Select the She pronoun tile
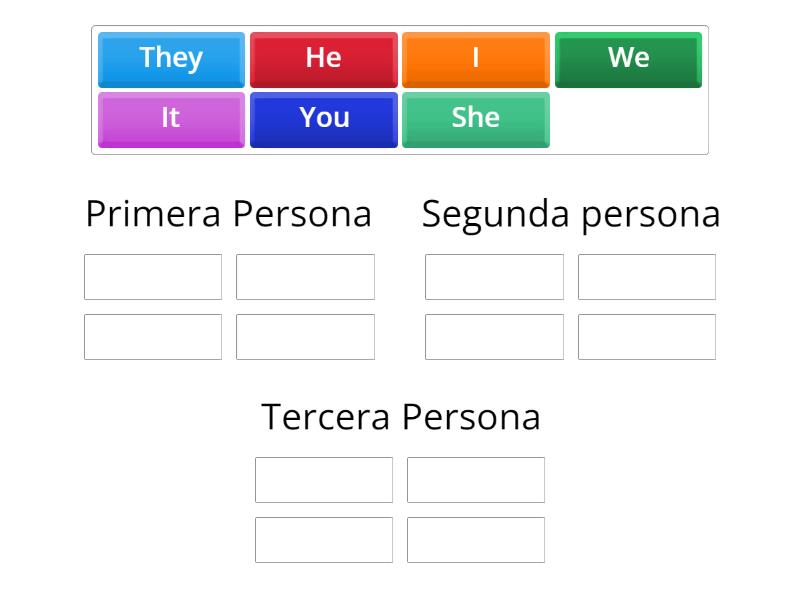 pyautogui.click(x=476, y=118)
